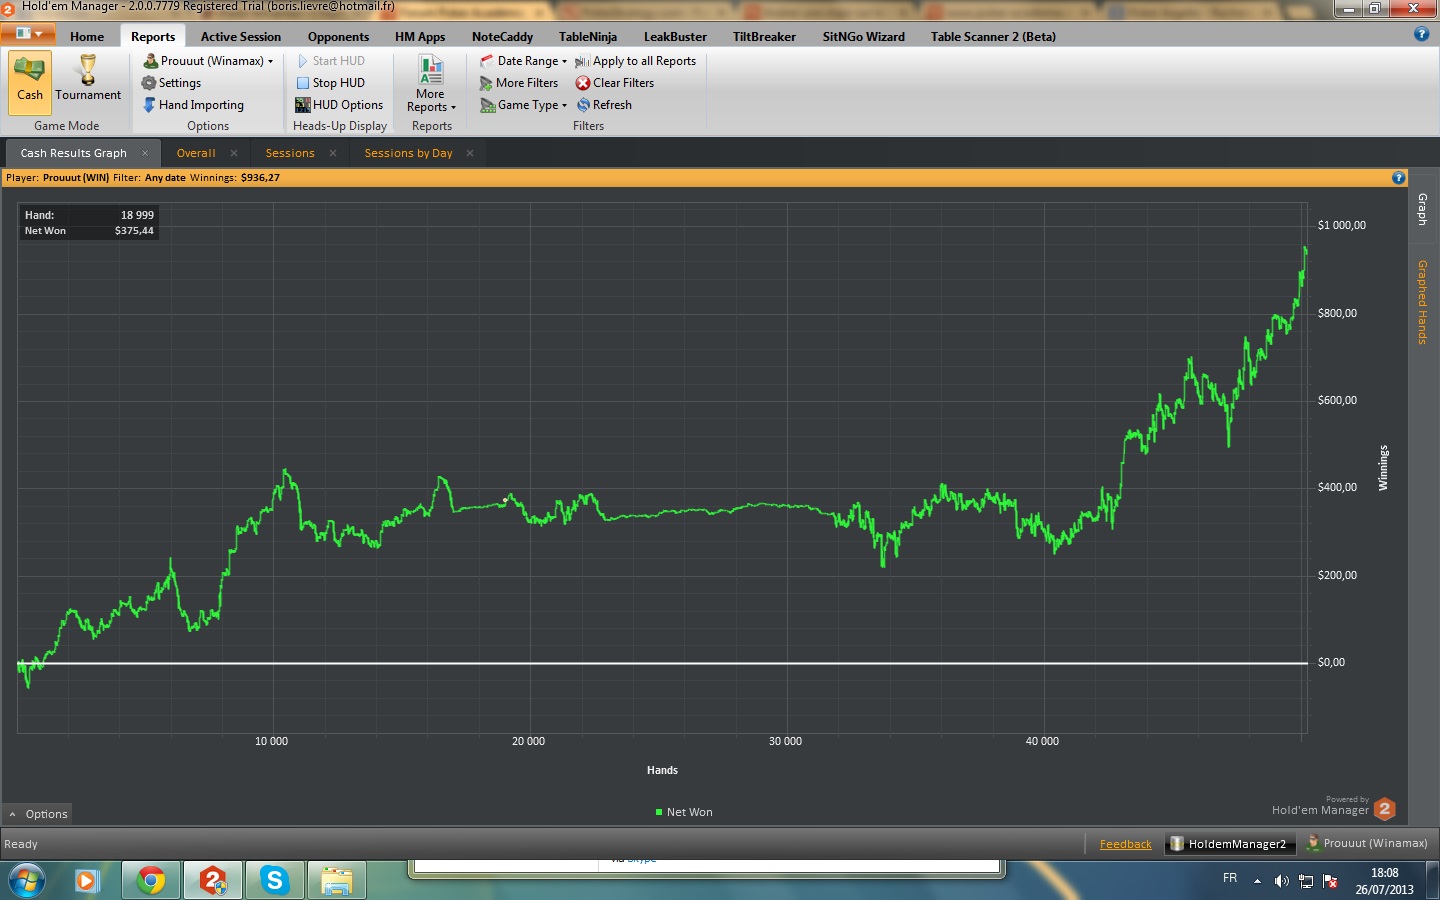The image size is (1440, 900).
Task: Open Windows Media Player from taskbar
Action: 88,881
